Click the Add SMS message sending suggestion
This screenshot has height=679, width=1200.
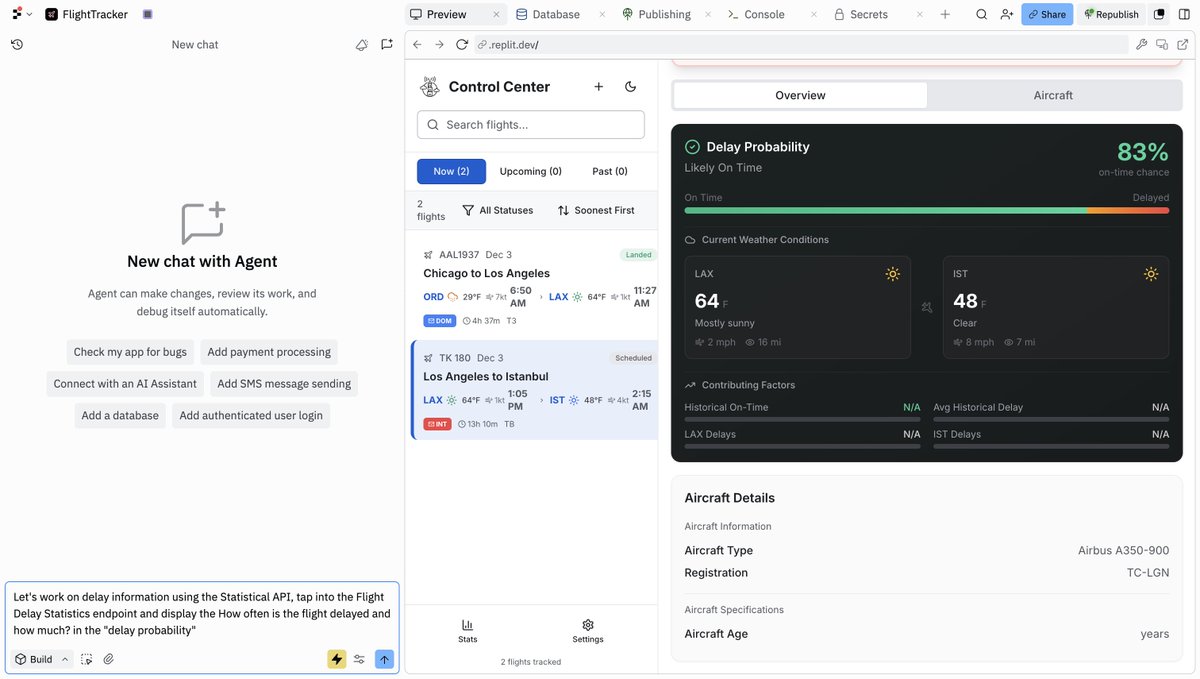coord(284,384)
